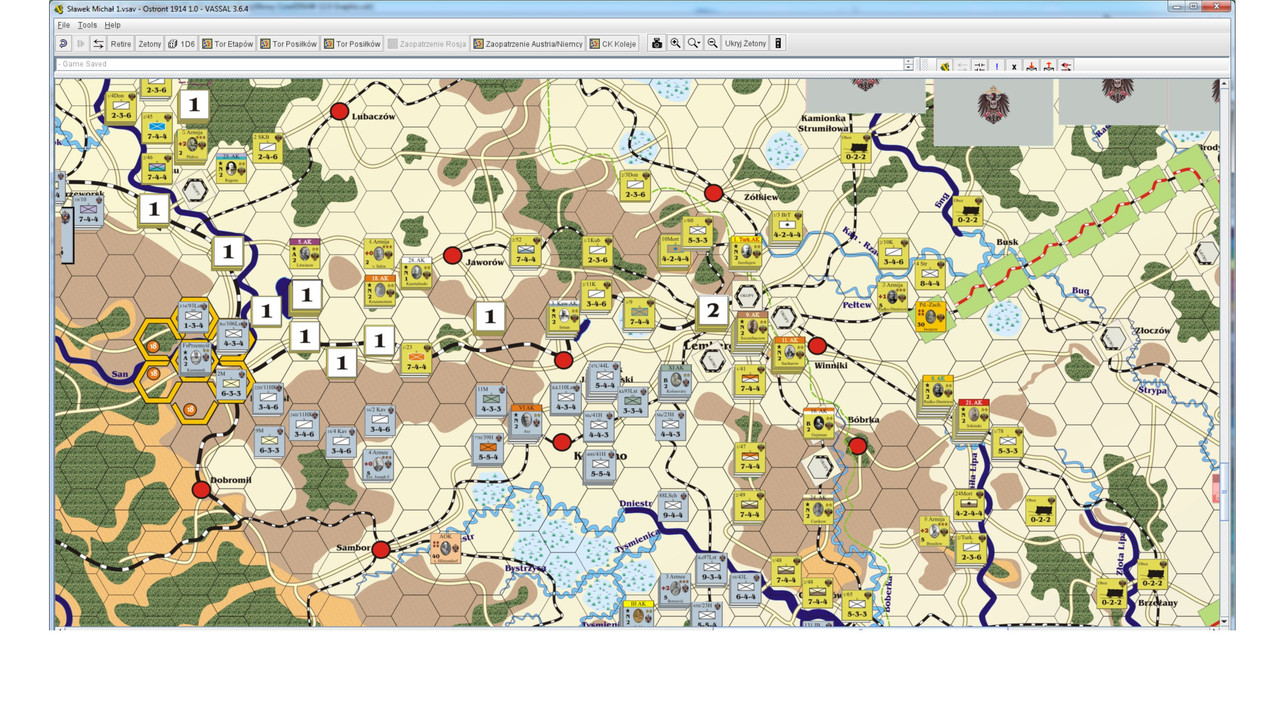Click the chat panel stepper arrows
Screen dimensions: 1280x709
(909, 64)
